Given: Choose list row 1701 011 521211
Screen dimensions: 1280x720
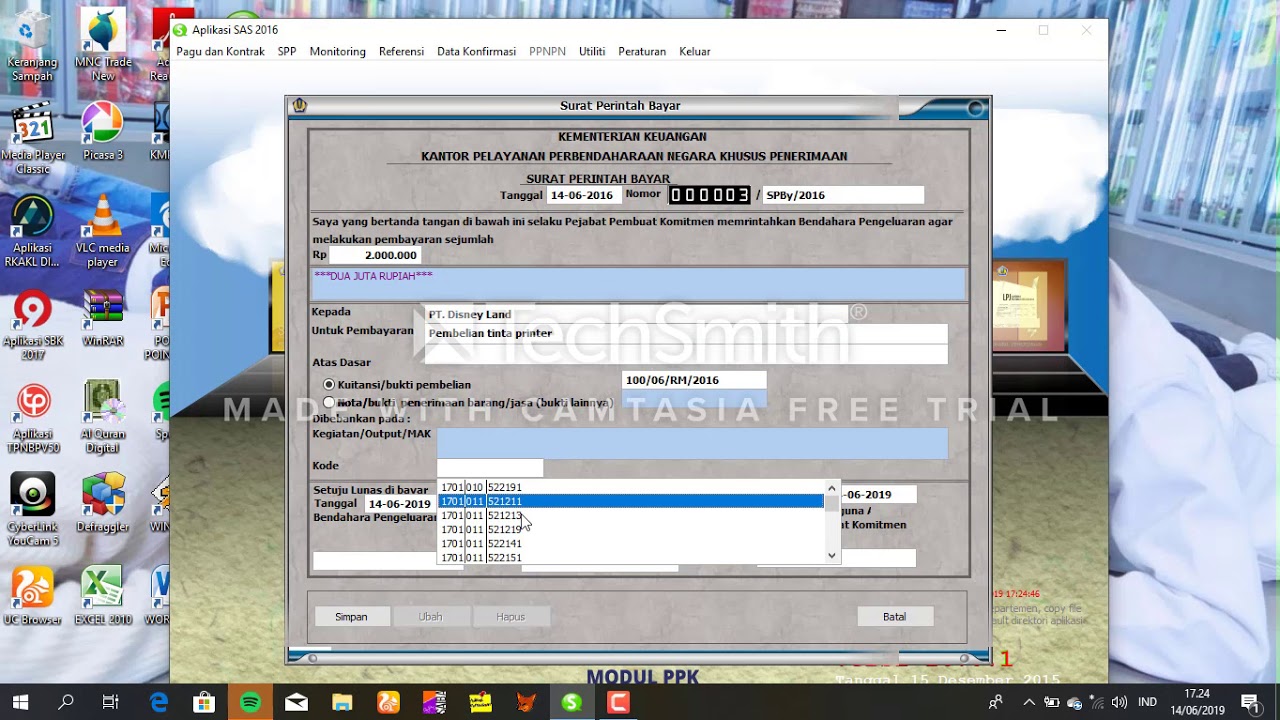Looking at the screenshot, I should [x=631, y=501].
